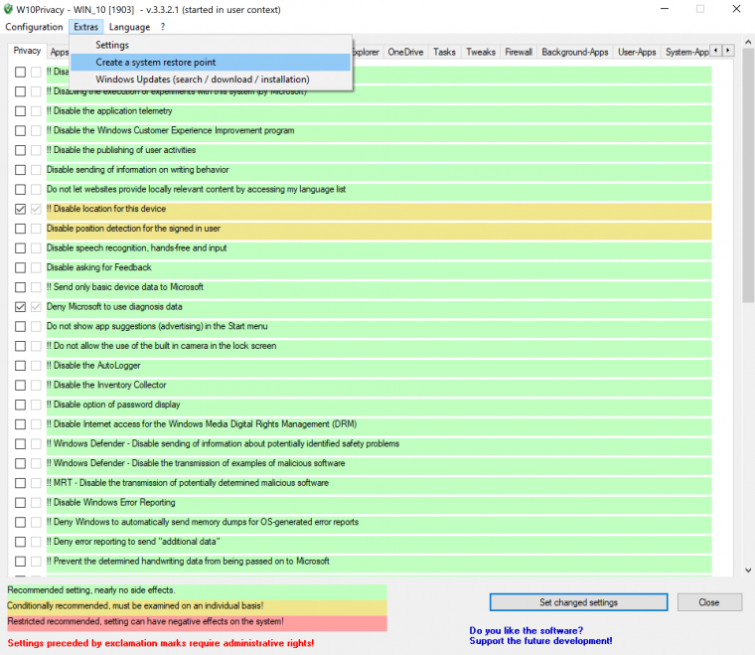Open the Background-Apps tab
Viewport: 755px width, 655px height.
575,52
